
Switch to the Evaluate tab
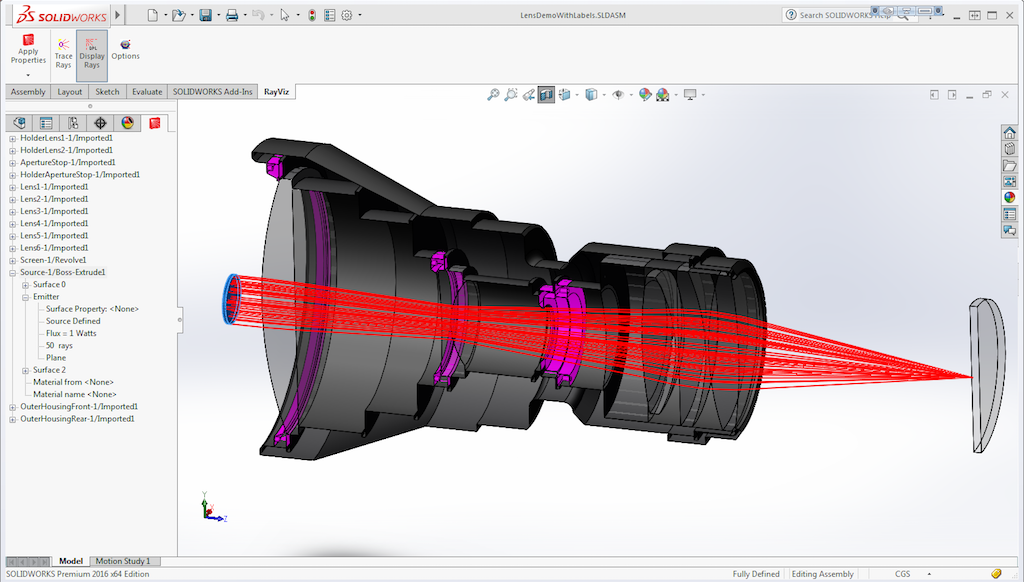click(x=147, y=92)
